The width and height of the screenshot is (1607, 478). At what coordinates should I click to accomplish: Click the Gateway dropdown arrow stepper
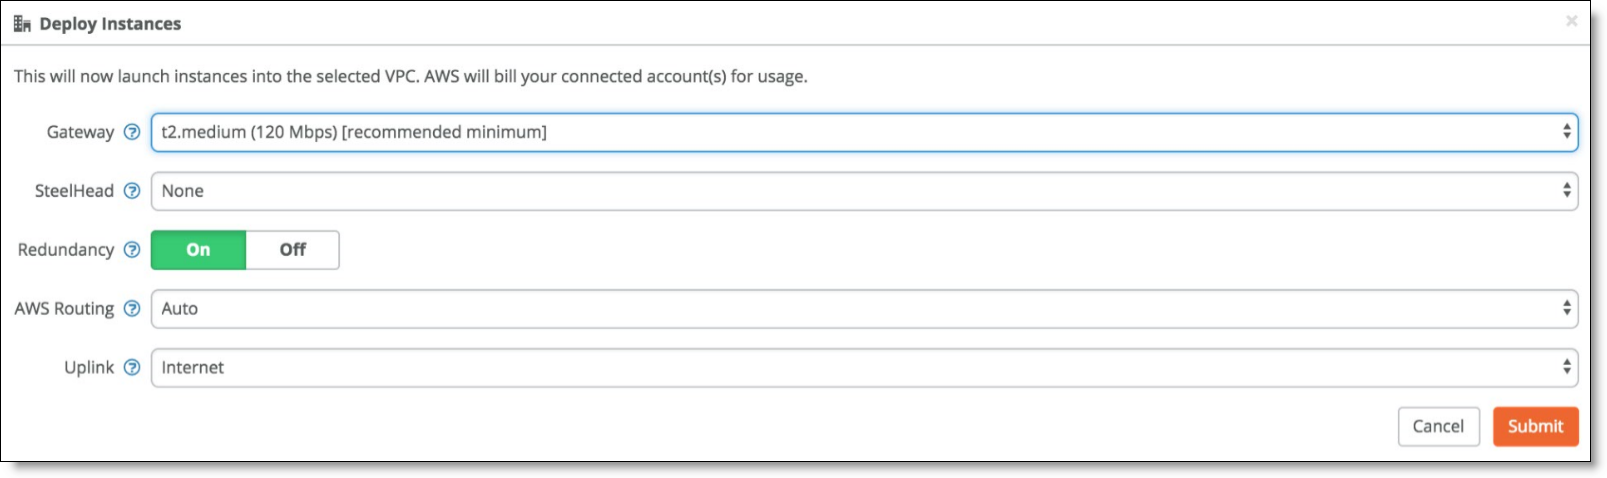point(1566,132)
